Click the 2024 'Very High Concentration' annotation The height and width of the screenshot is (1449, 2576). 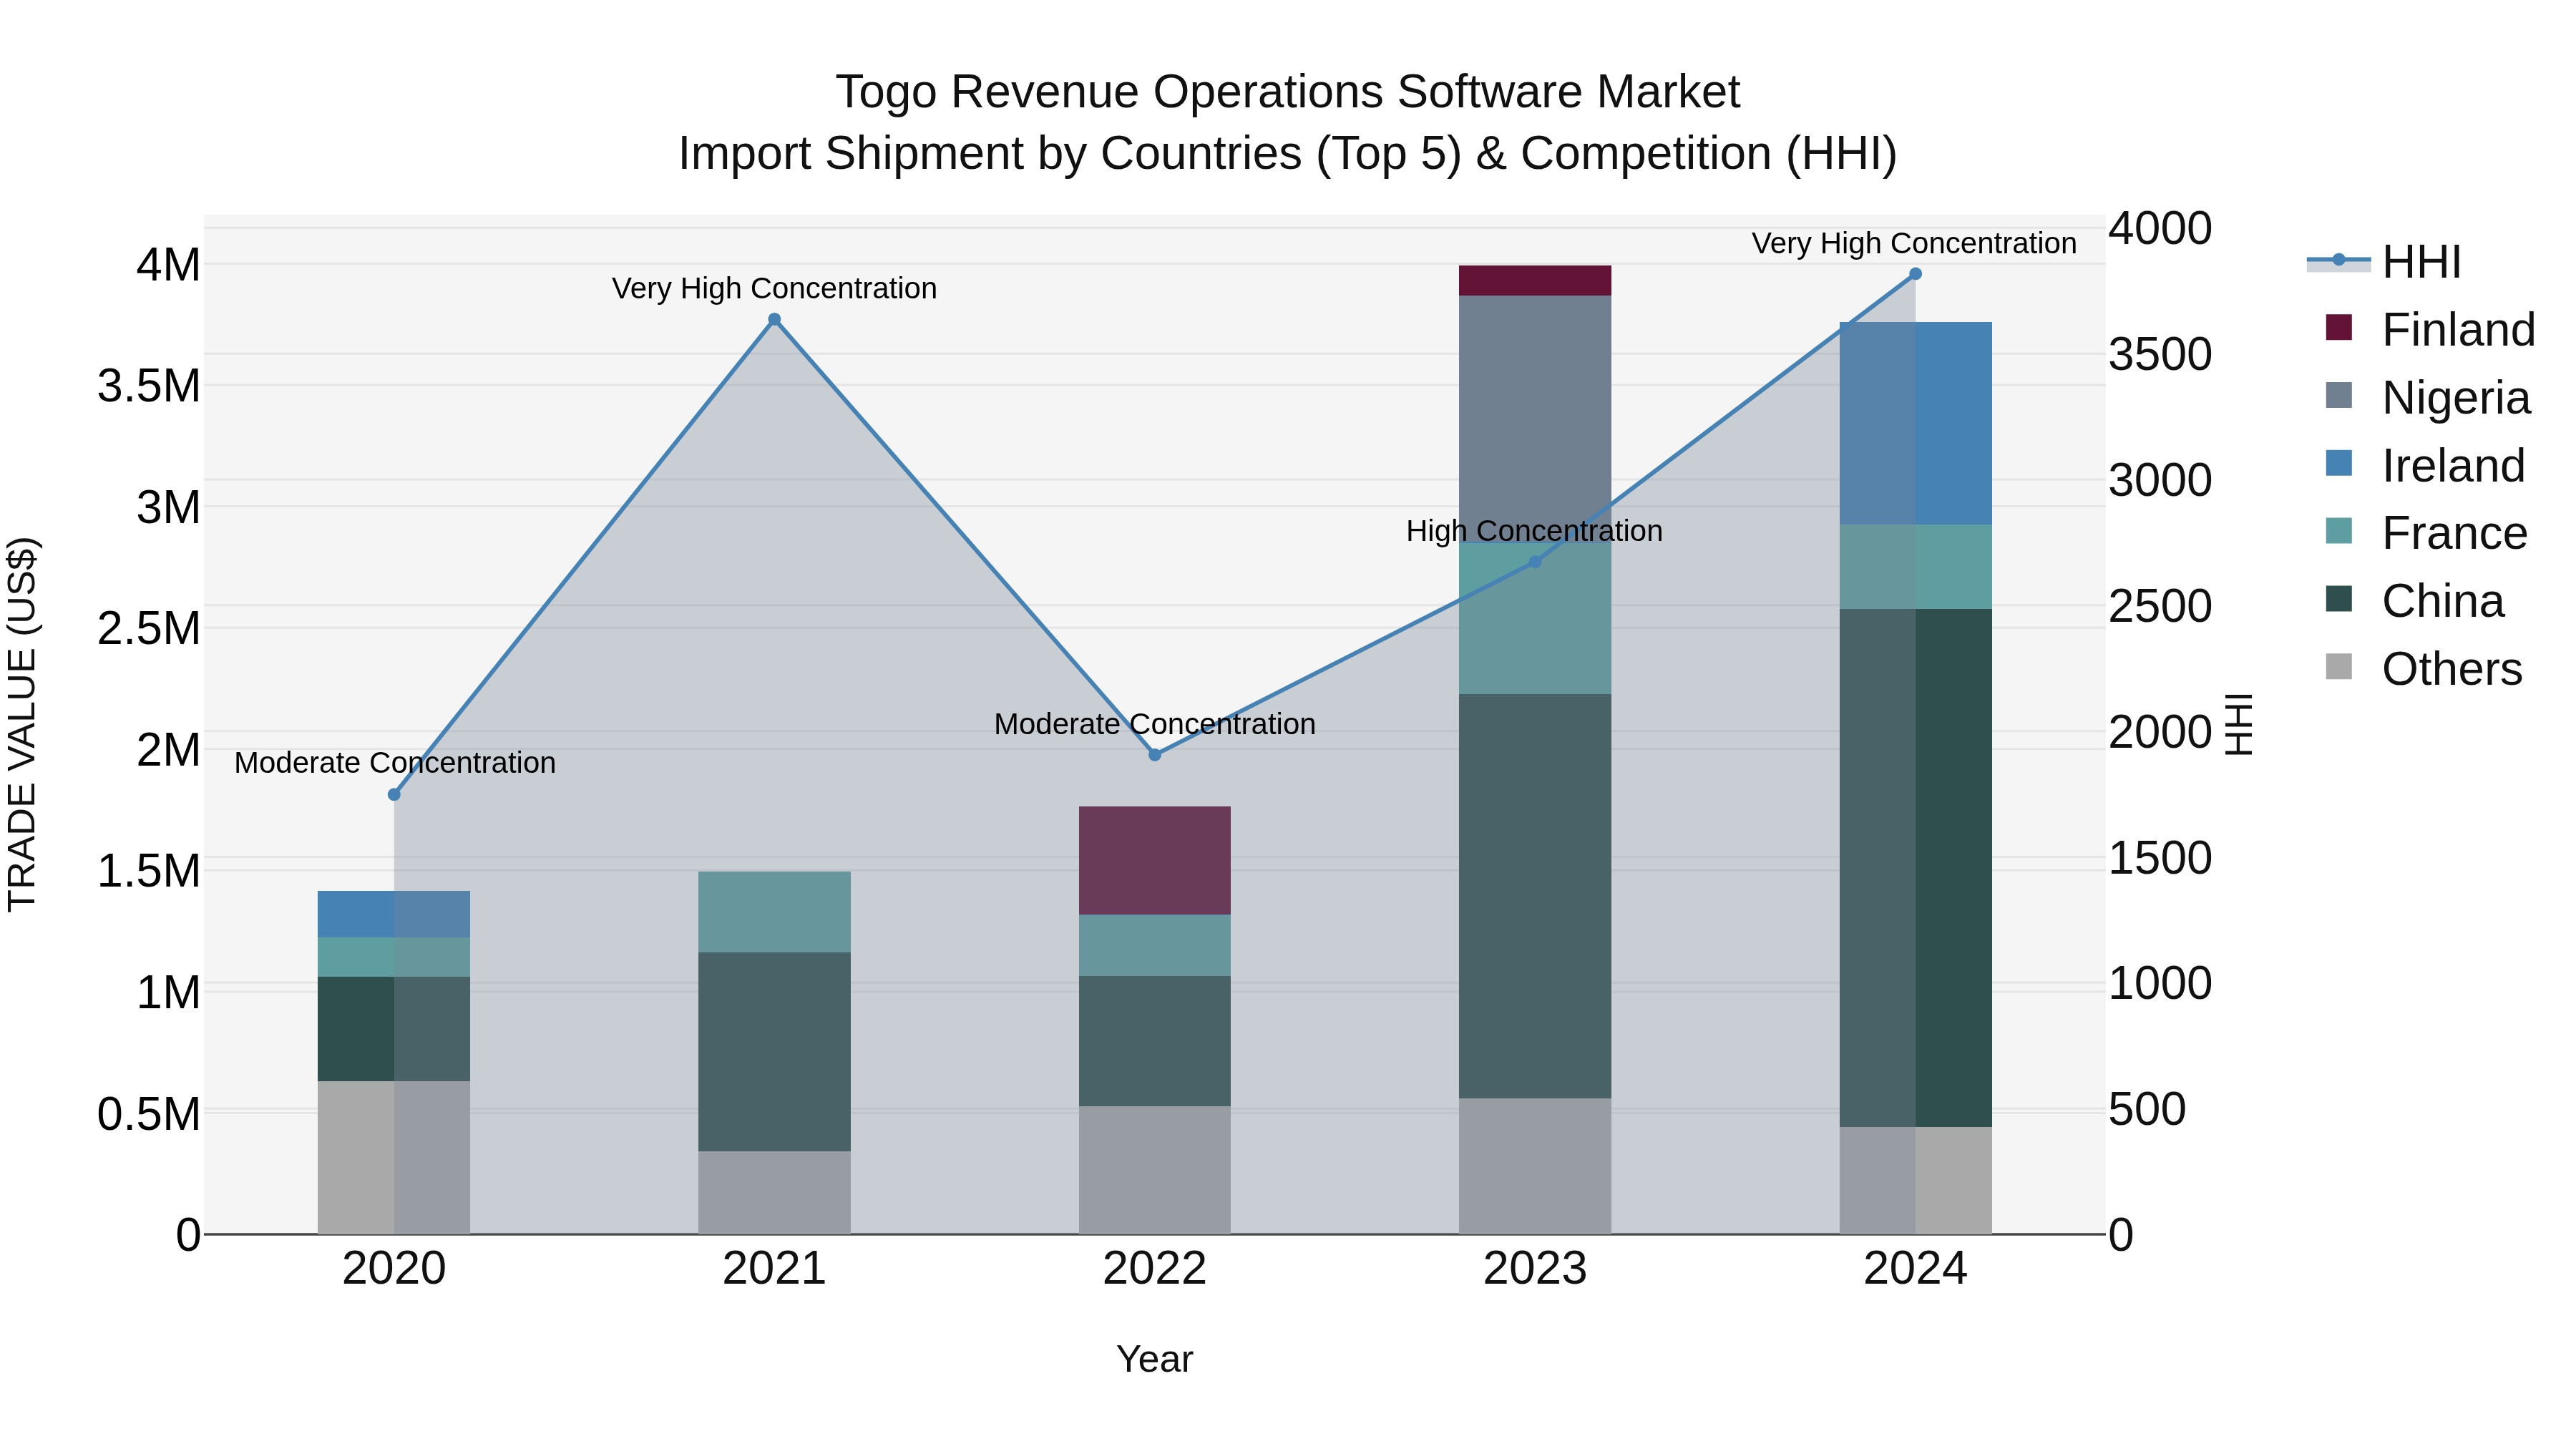[x=1914, y=243]
